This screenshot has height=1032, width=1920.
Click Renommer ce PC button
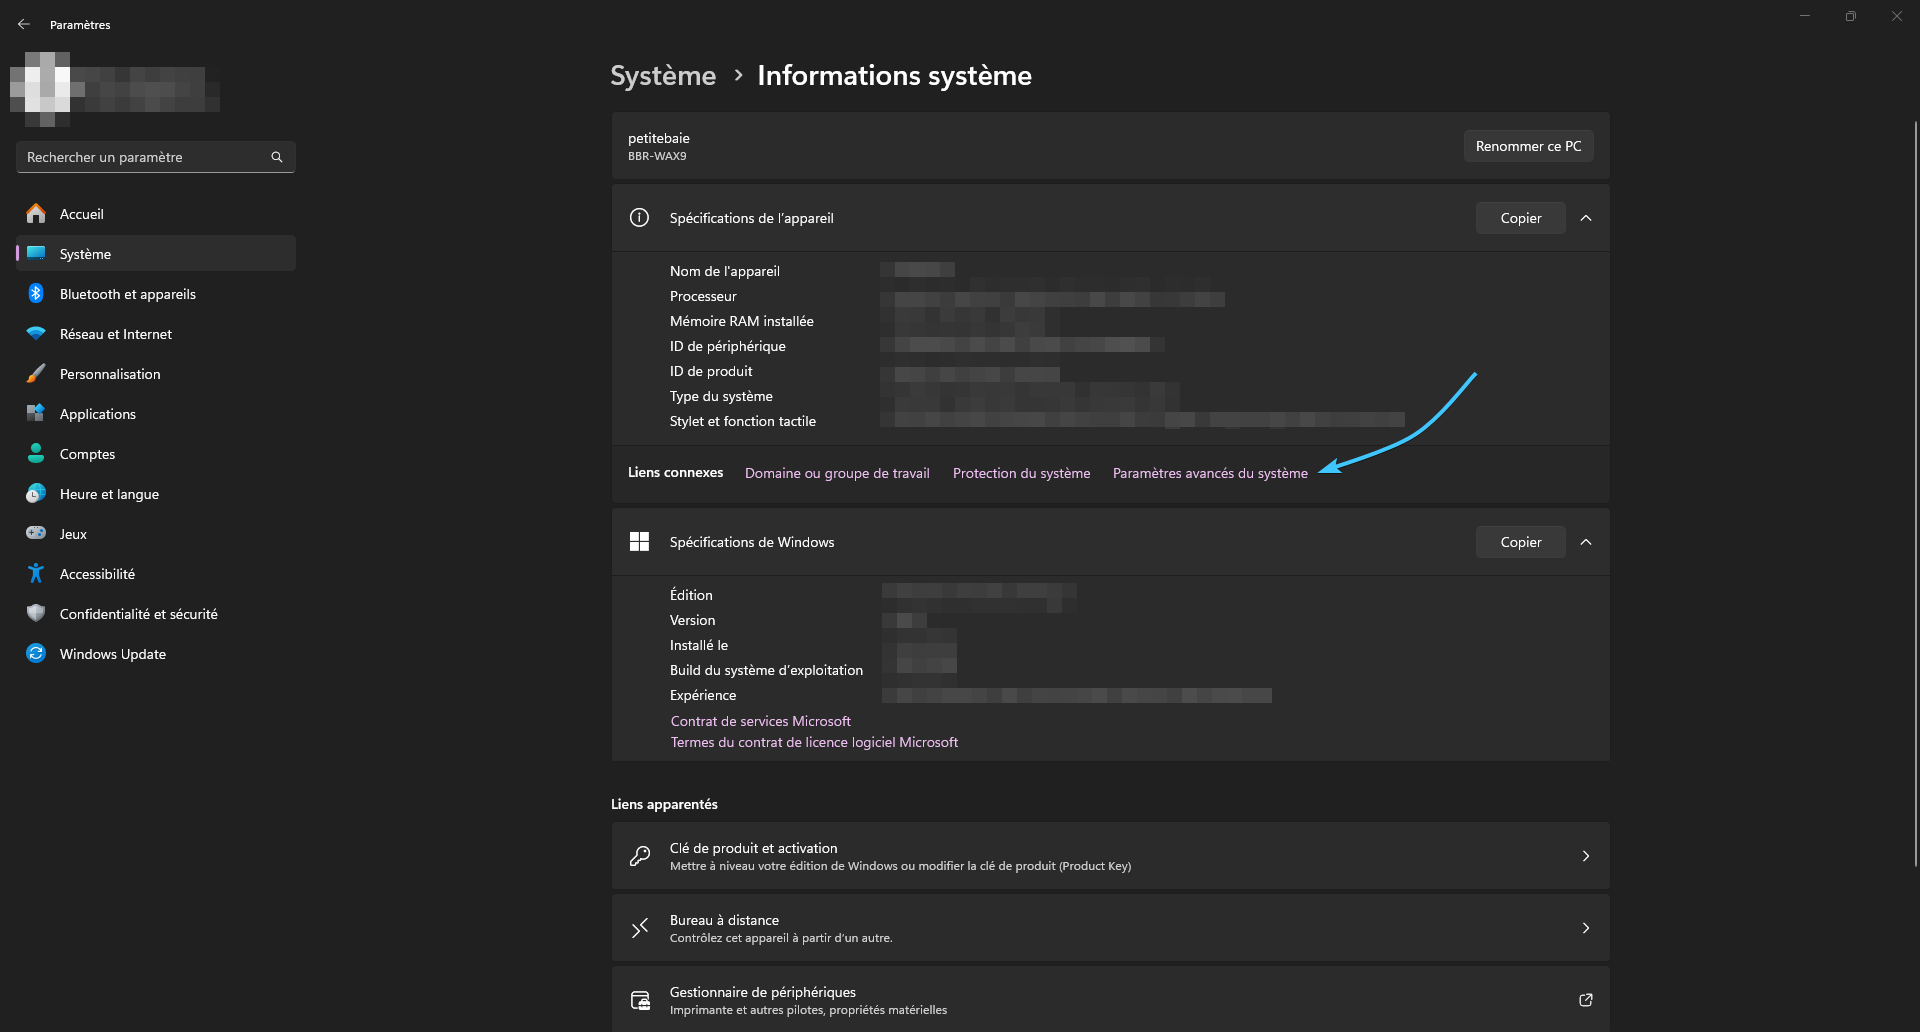tap(1528, 146)
